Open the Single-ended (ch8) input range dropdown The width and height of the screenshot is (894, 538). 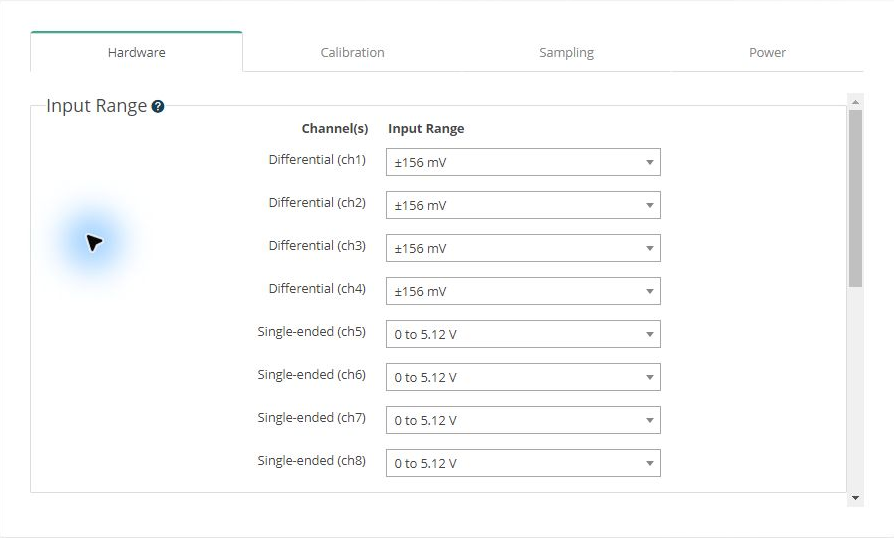point(523,463)
